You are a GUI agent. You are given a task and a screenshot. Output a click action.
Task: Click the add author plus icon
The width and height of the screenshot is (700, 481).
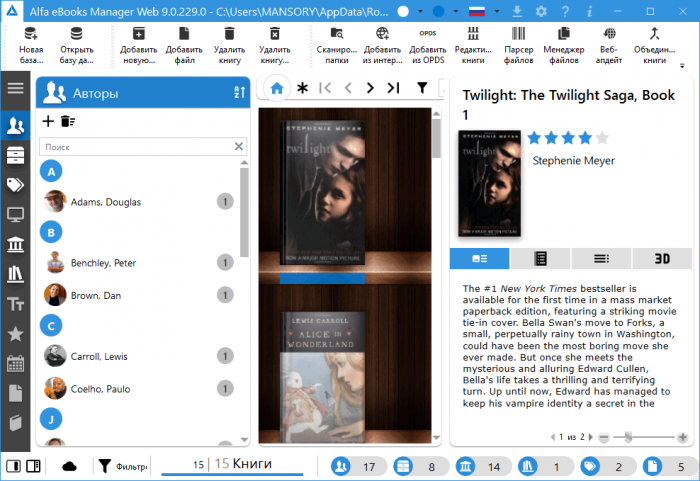coord(47,121)
